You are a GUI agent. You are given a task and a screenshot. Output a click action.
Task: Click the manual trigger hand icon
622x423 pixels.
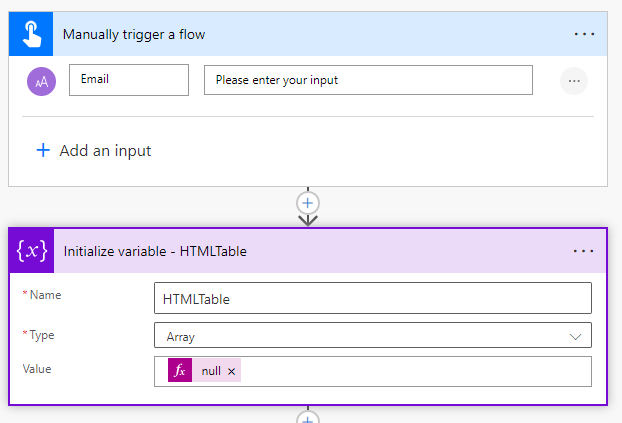[29, 34]
